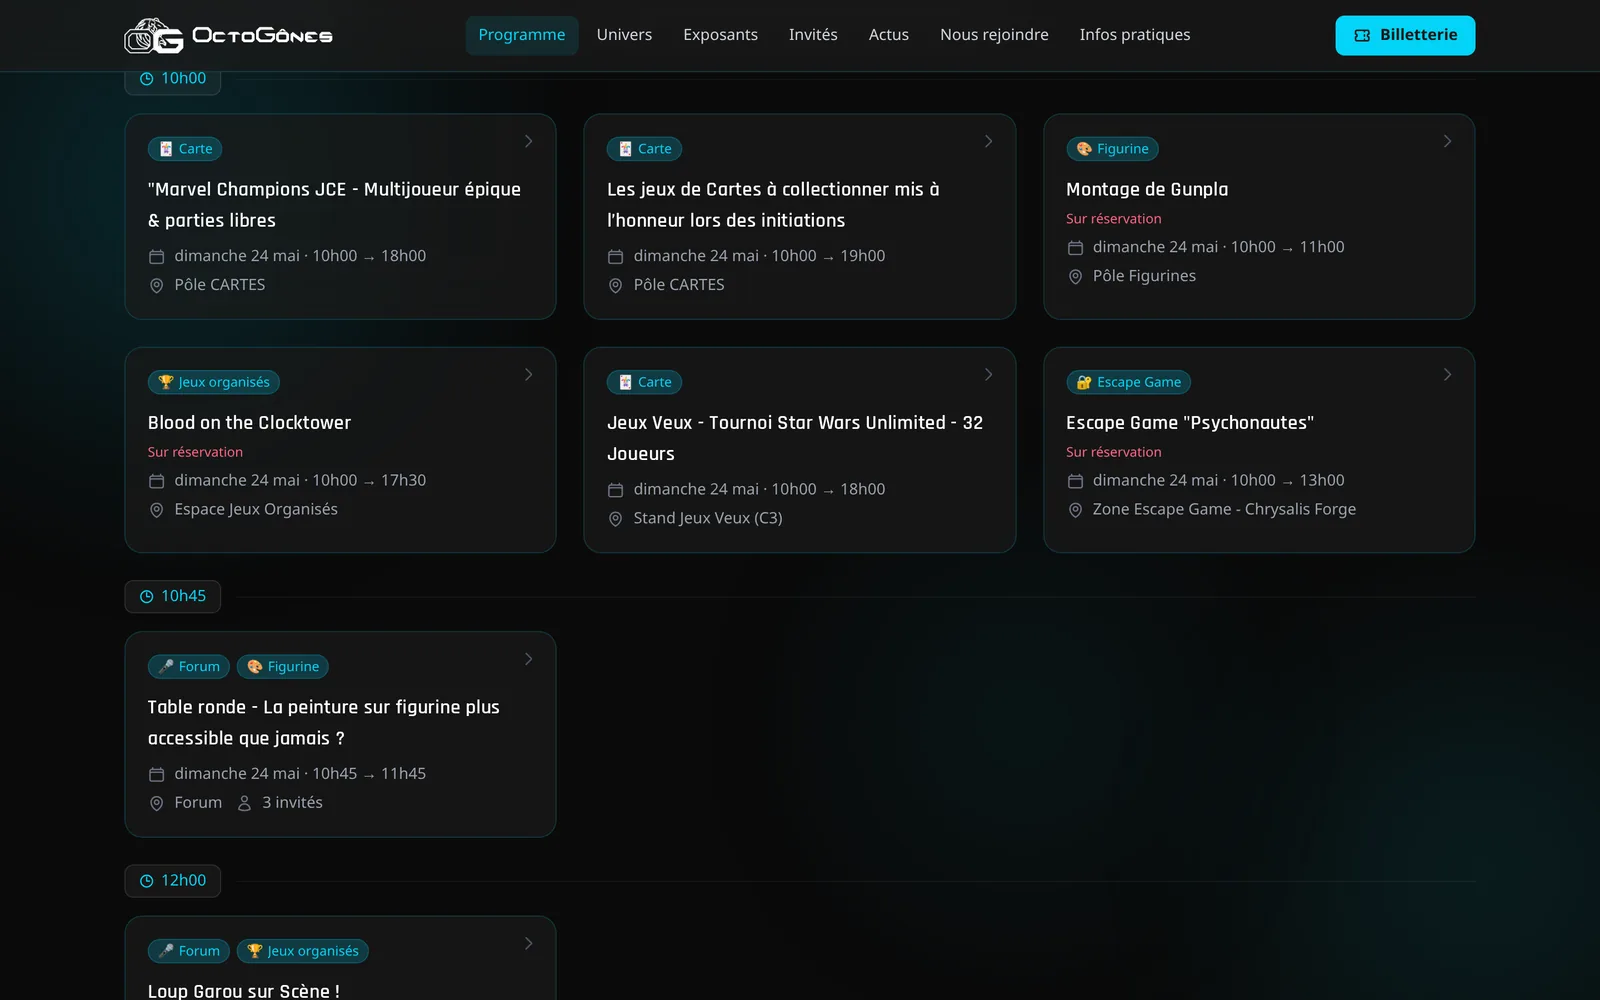Click "Sur réservation" on Montage de Gunpla
Screen dimensions: 1600x1000
pos(1114,218)
